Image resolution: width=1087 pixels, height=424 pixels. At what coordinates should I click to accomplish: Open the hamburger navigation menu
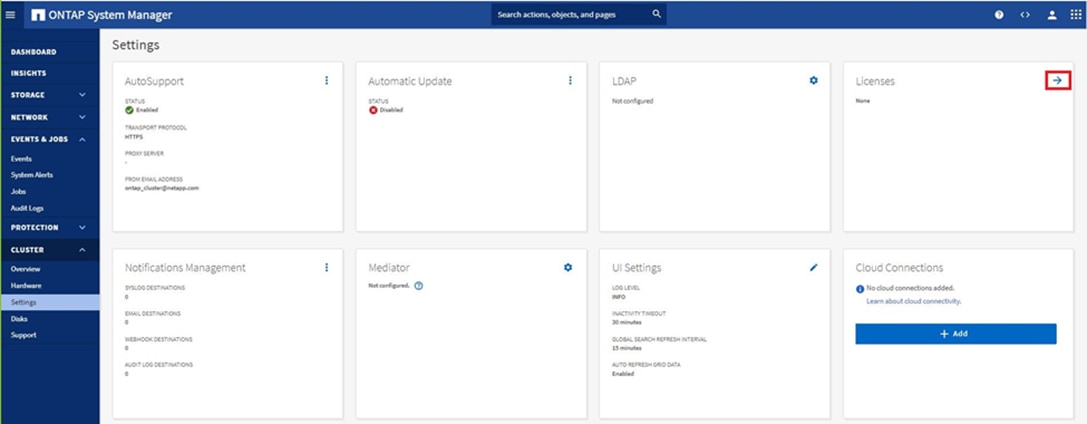(x=10, y=15)
